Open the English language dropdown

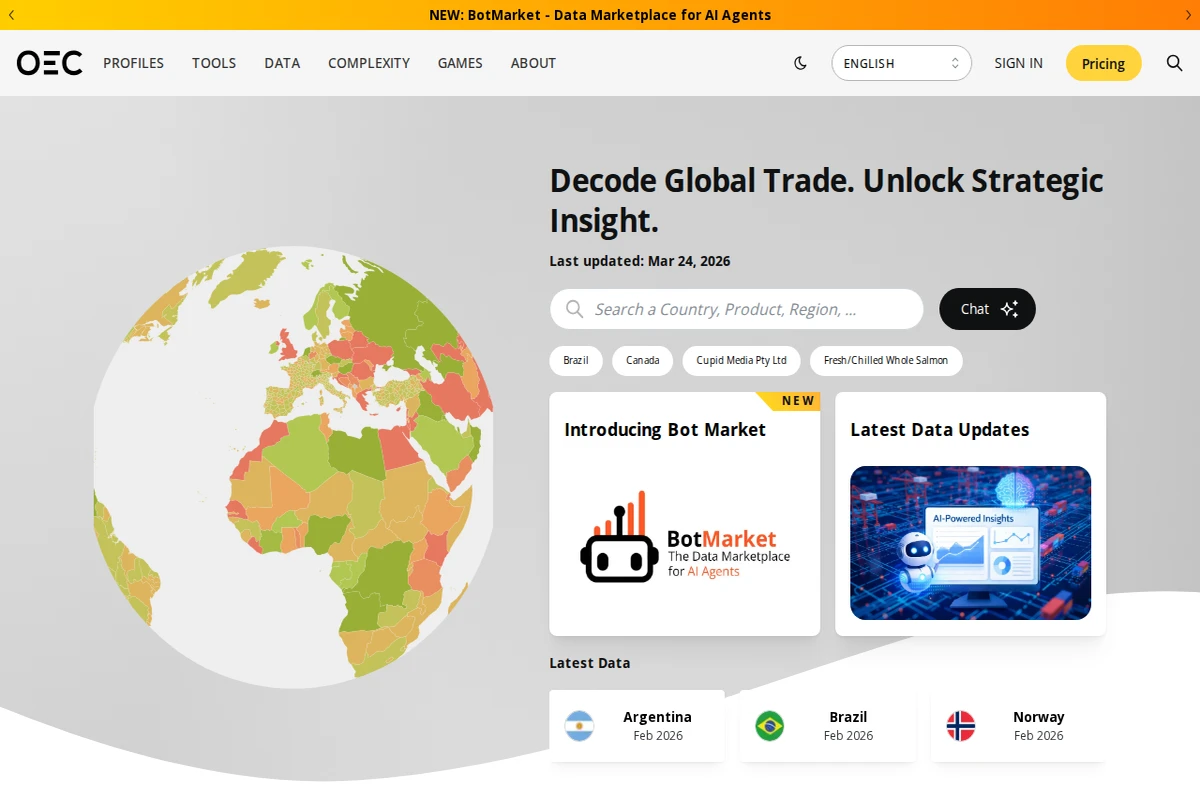pyautogui.click(x=901, y=63)
